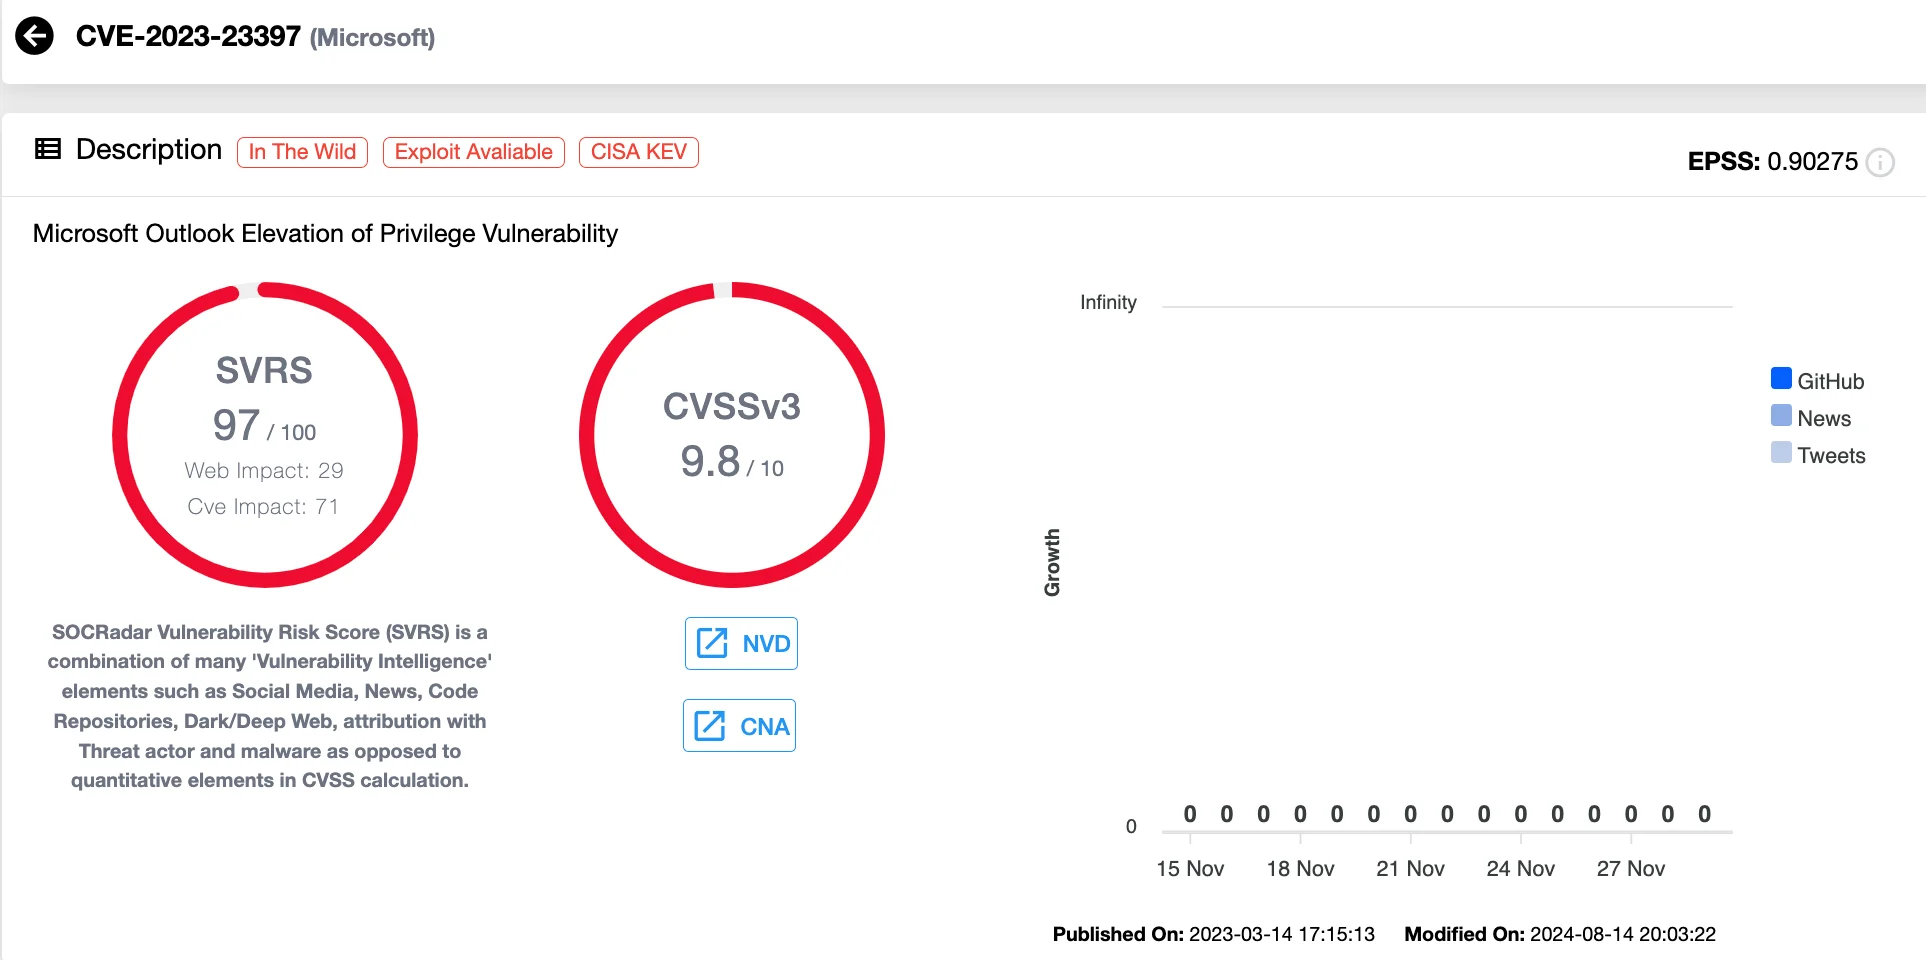The image size is (1926, 960).
Task: Click the Description heading
Action: click(x=149, y=149)
